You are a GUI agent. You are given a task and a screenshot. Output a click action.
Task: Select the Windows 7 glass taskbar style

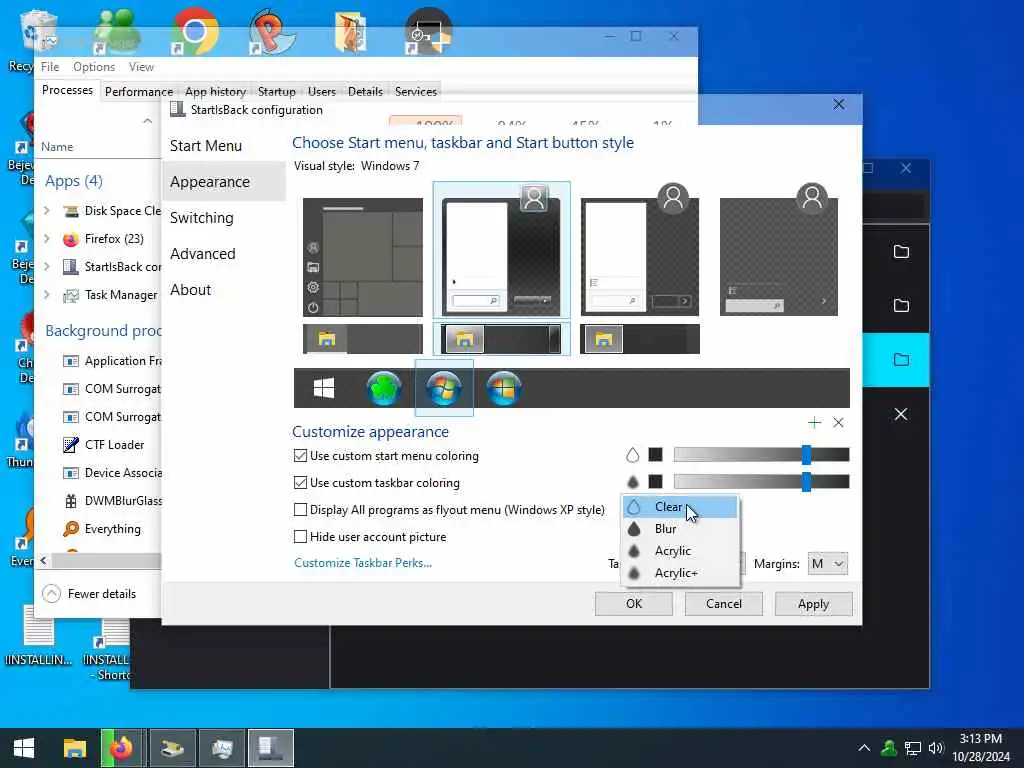coord(501,340)
